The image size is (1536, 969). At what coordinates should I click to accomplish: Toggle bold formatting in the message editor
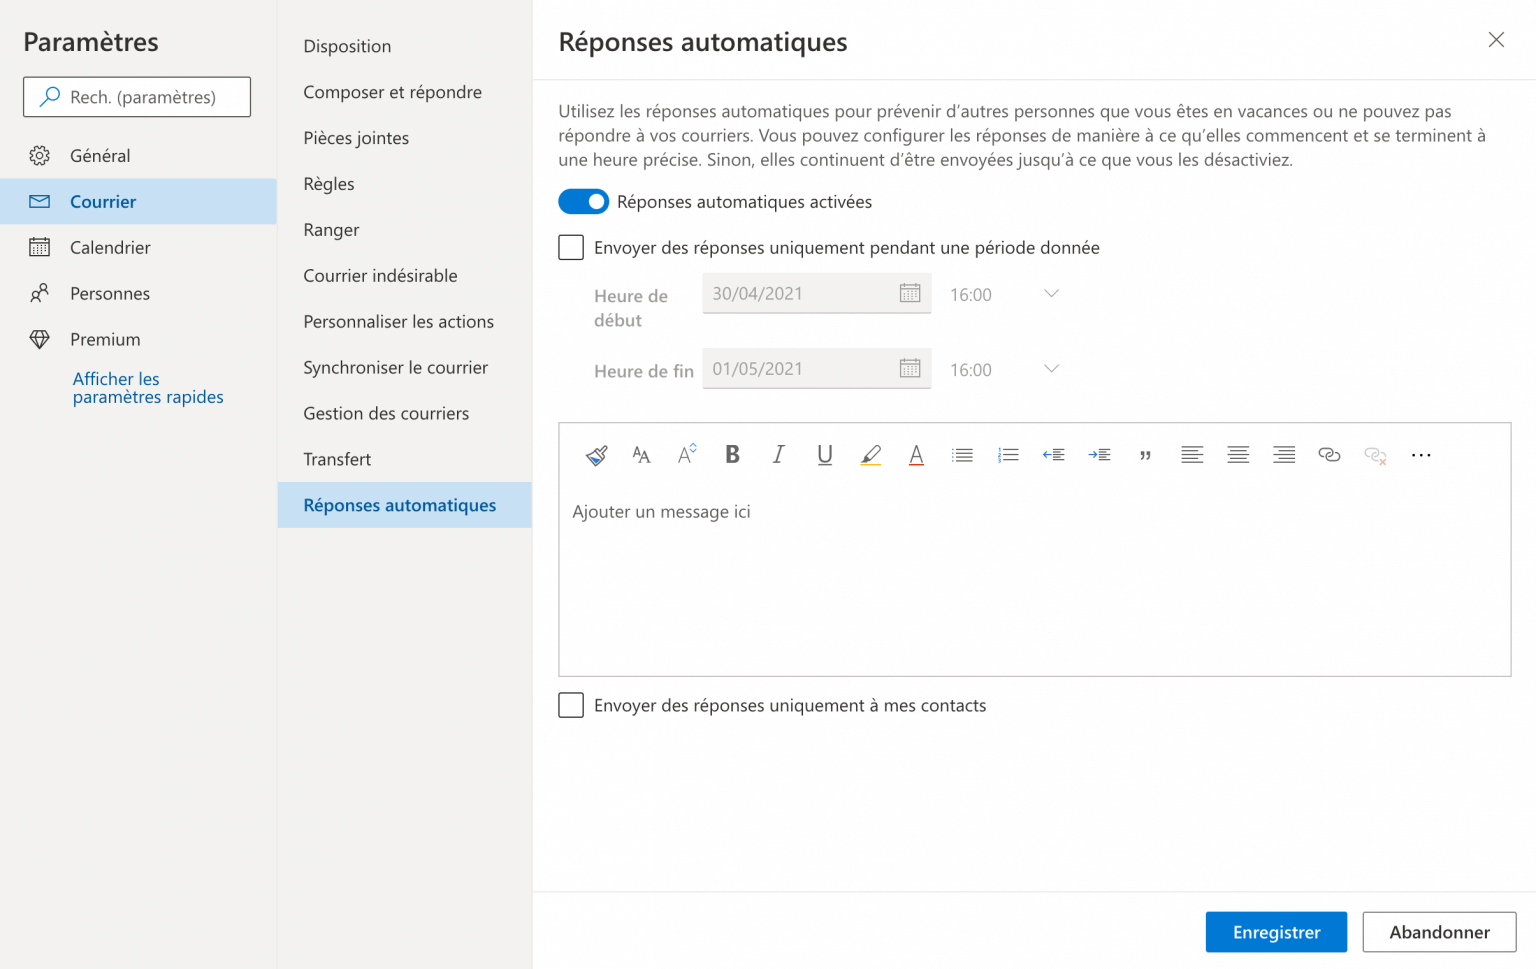click(732, 454)
